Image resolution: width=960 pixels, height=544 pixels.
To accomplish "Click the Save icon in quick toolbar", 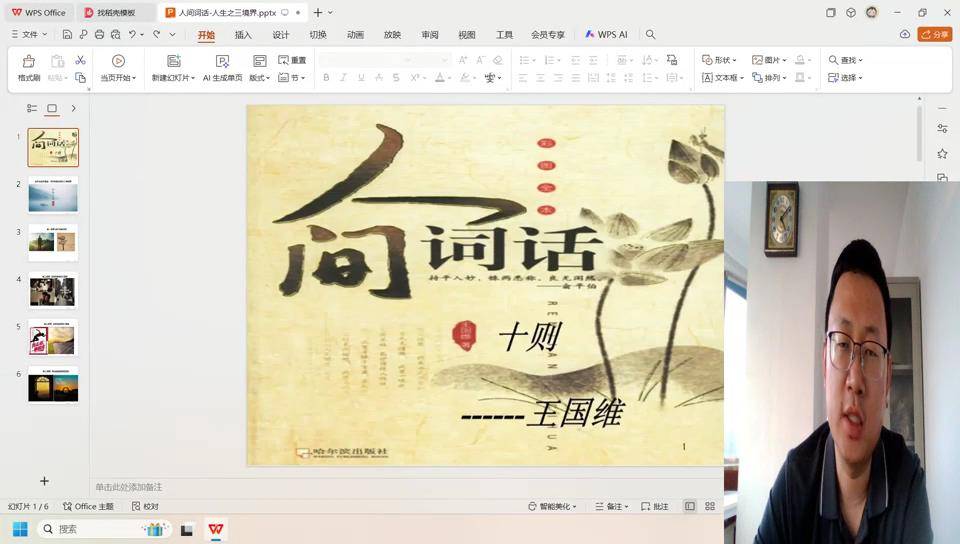I will click(x=67, y=34).
